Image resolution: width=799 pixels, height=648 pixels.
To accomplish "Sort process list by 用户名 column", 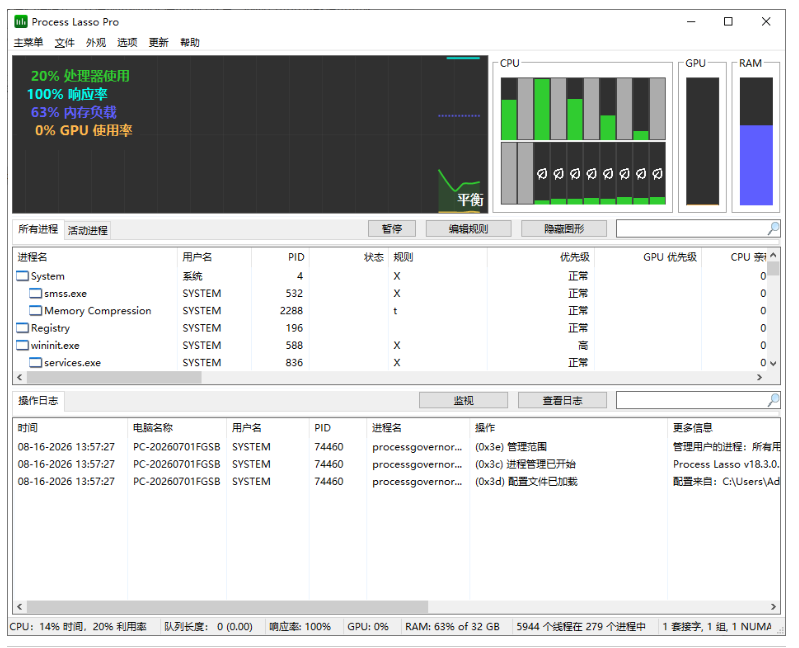I will 214,257.
